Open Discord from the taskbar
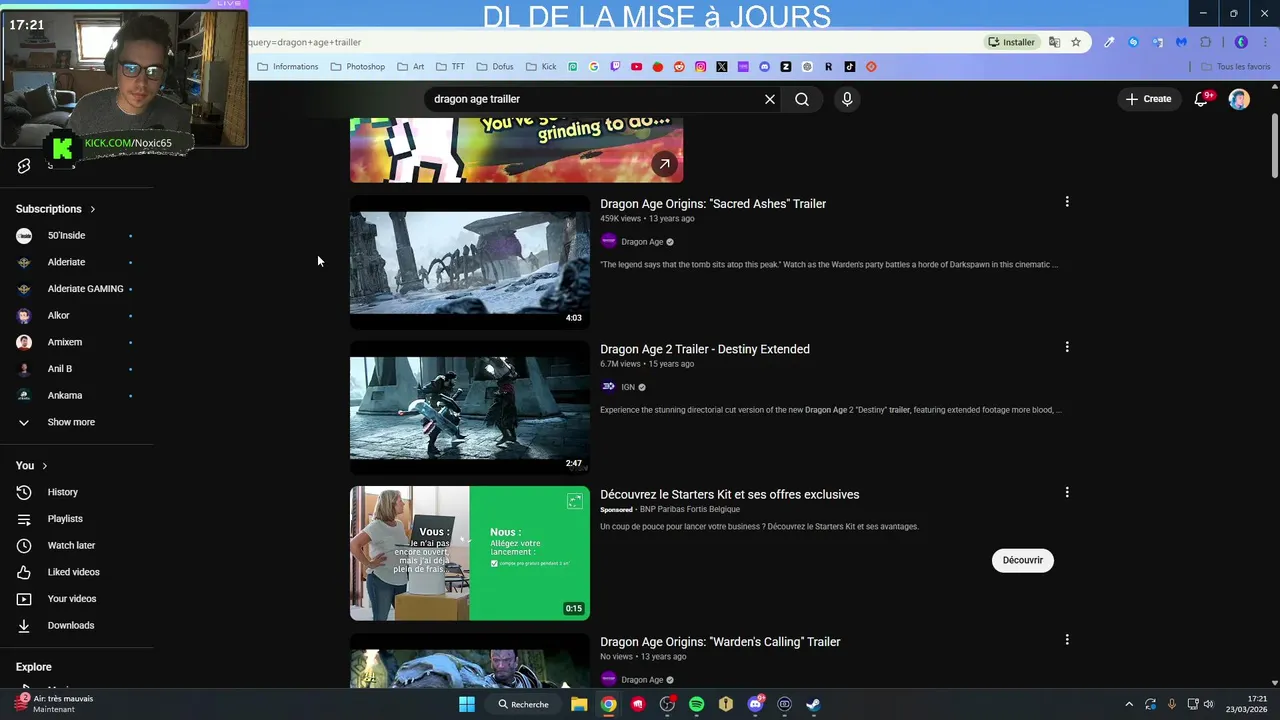 pyautogui.click(x=756, y=704)
